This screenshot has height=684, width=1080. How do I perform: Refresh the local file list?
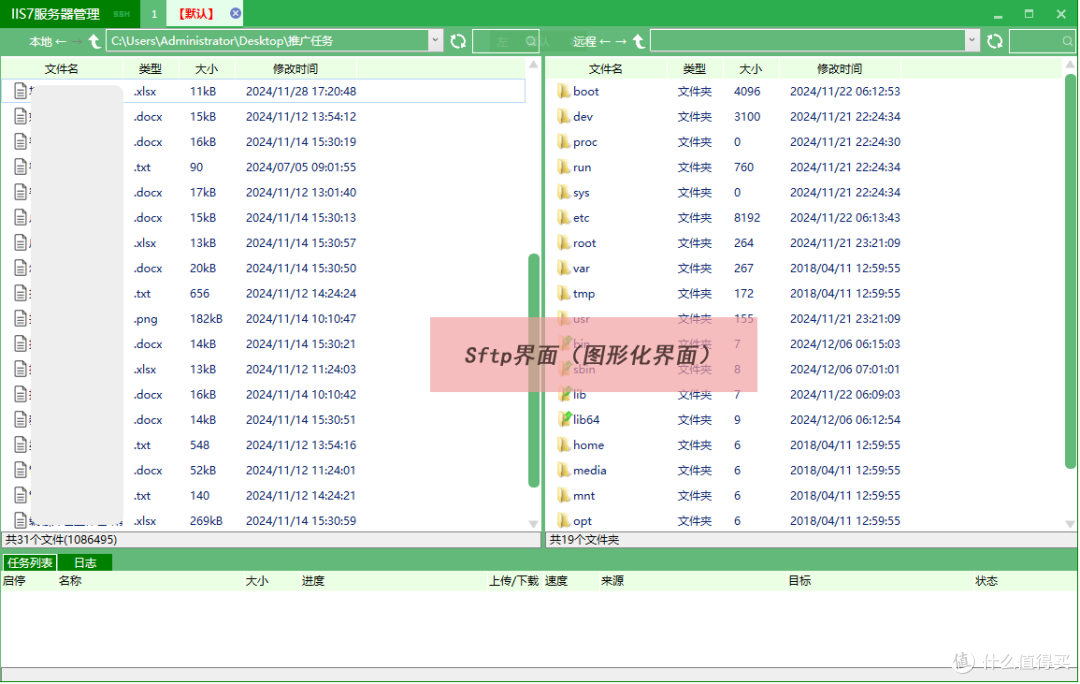tap(459, 41)
